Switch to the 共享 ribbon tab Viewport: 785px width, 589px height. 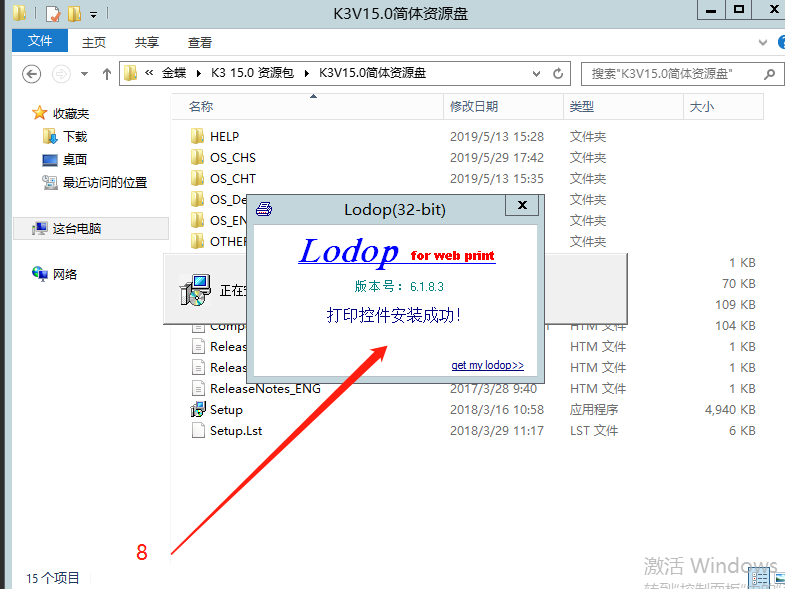[x=147, y=42]
